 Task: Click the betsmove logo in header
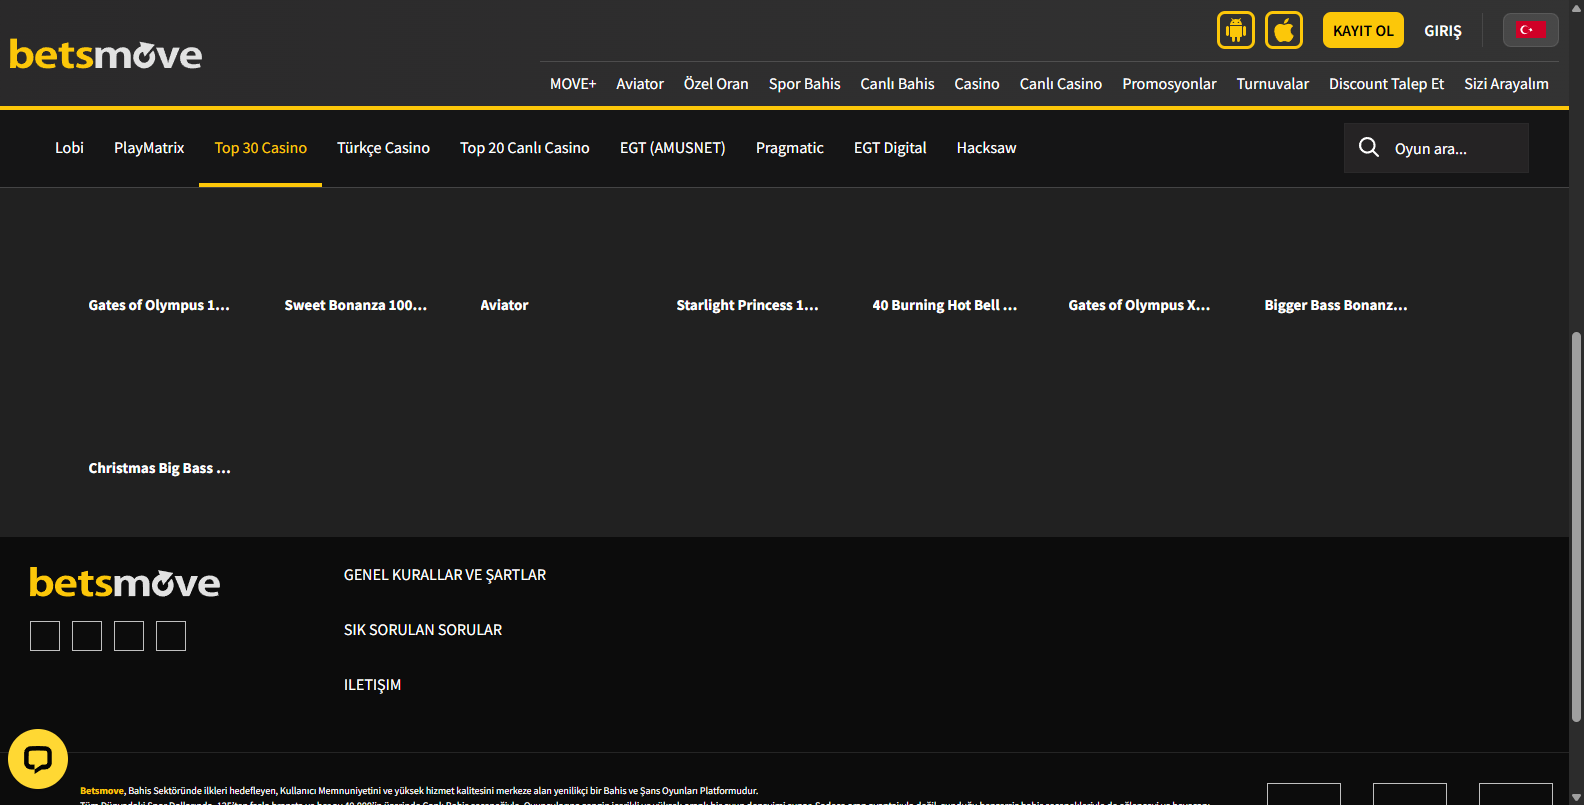tap(106, 54)
